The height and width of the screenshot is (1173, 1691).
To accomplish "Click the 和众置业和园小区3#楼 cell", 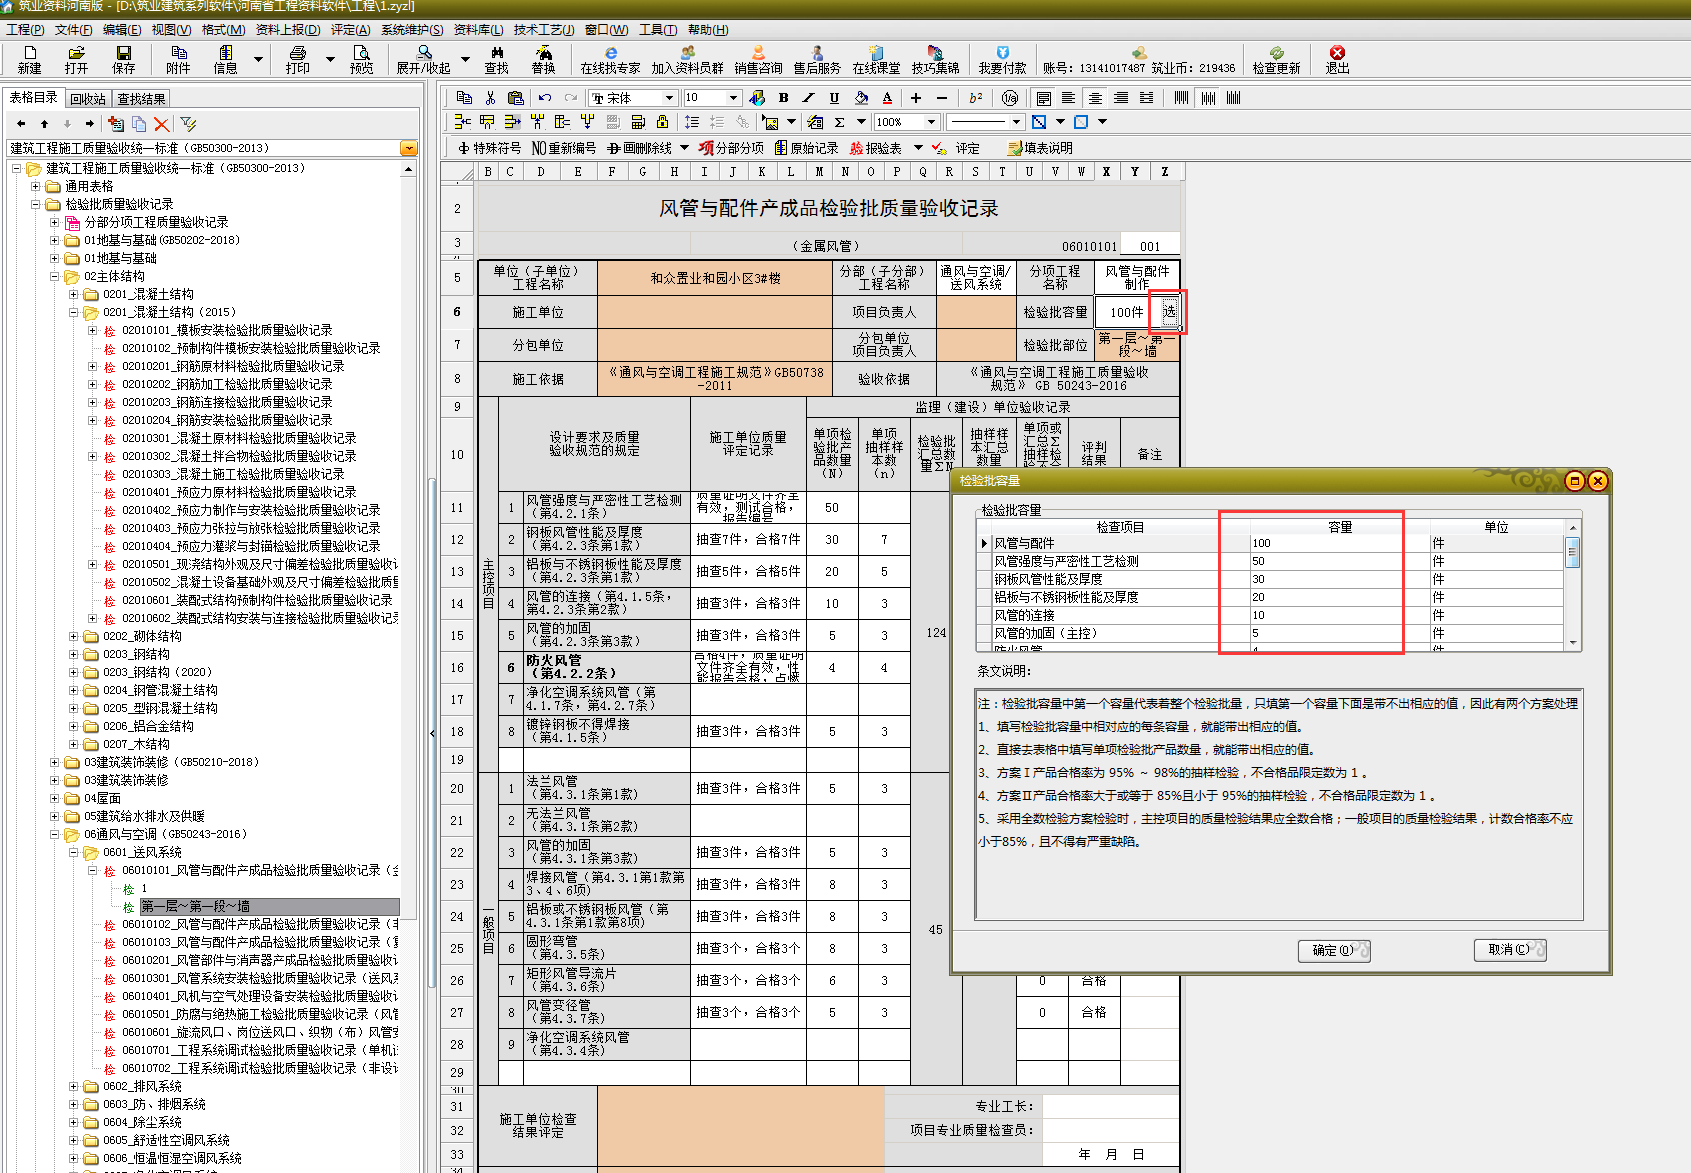I will pyautogui.click(x=715, y=278).
